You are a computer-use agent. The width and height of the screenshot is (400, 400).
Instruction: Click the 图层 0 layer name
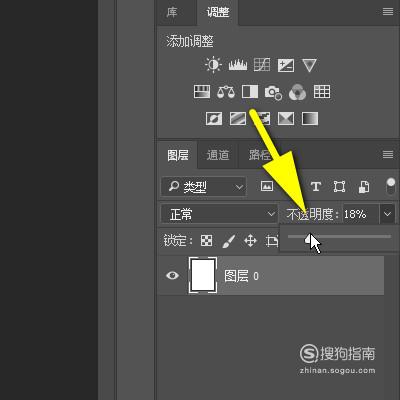pos(241,276)
